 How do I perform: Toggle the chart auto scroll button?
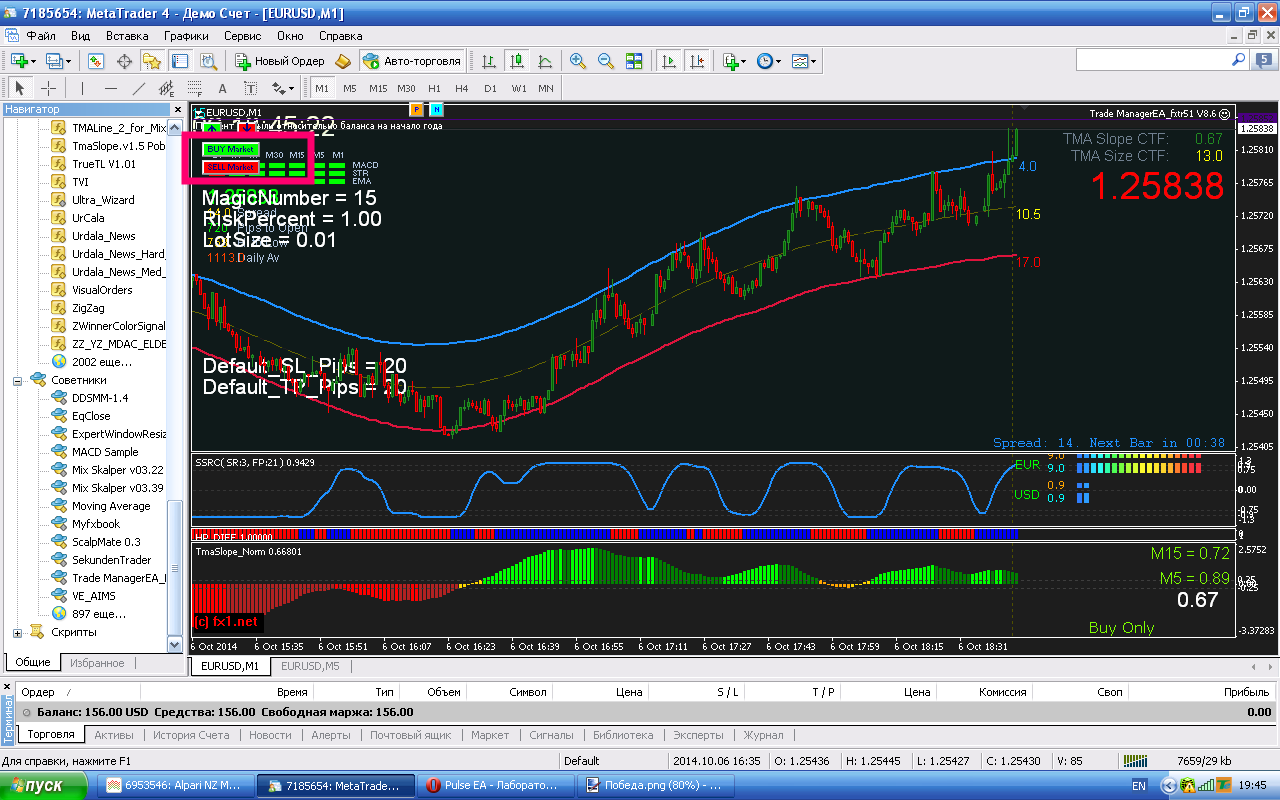click(667, 61)
